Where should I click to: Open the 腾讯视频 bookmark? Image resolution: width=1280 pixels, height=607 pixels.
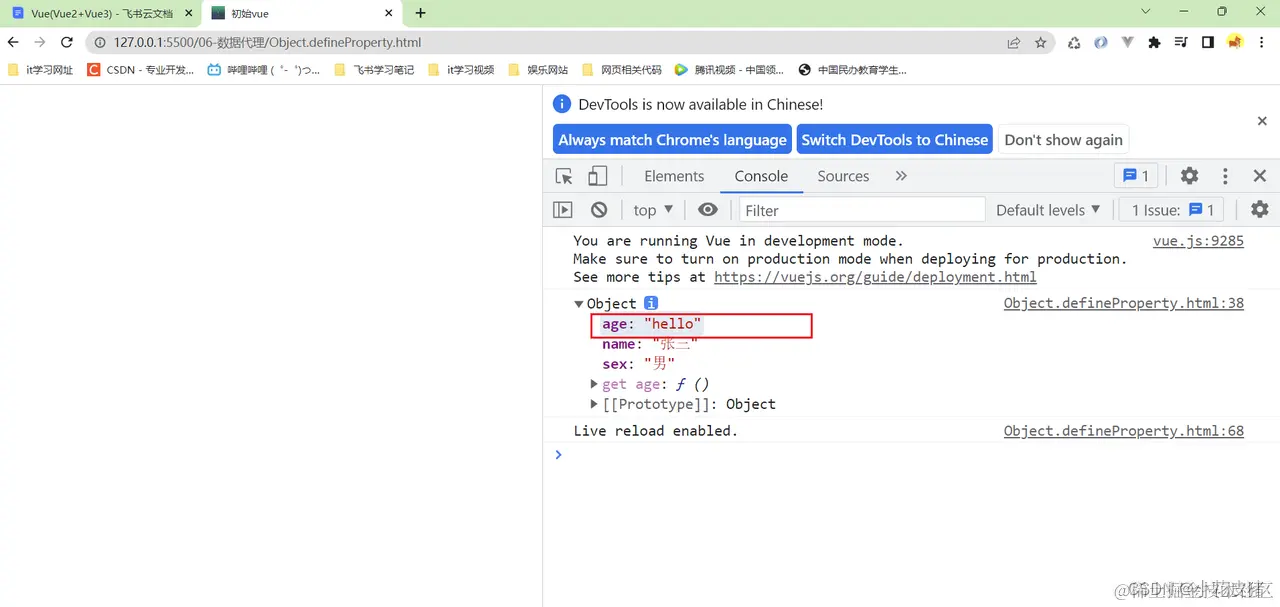729,70
